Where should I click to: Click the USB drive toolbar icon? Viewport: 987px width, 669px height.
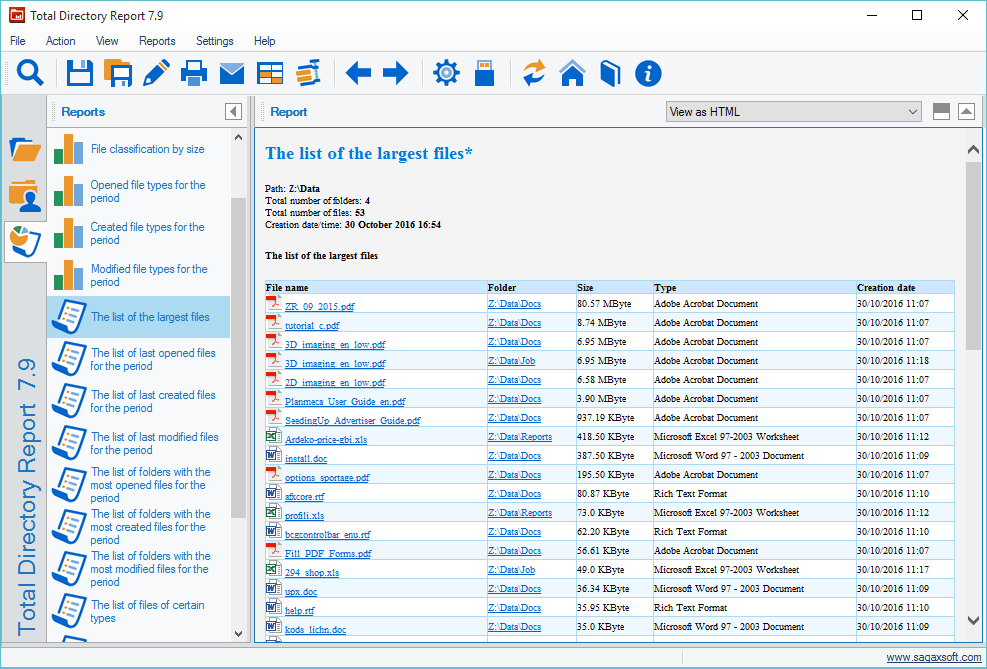[x=484, y=73]
